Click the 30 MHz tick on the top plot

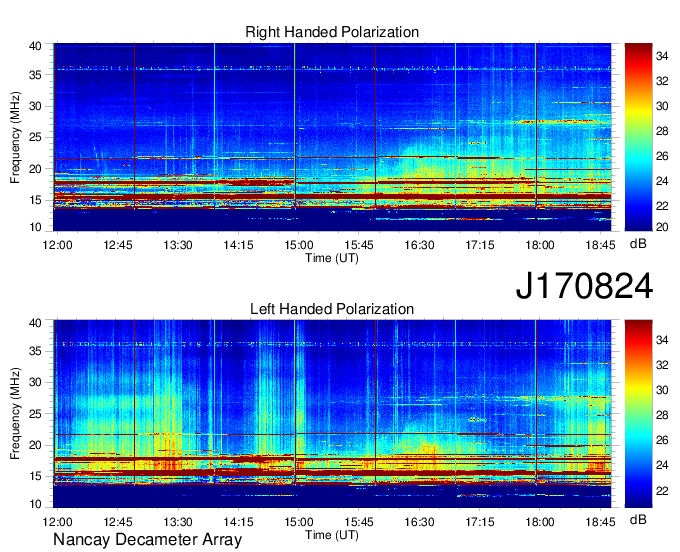[x=35, y=106]
